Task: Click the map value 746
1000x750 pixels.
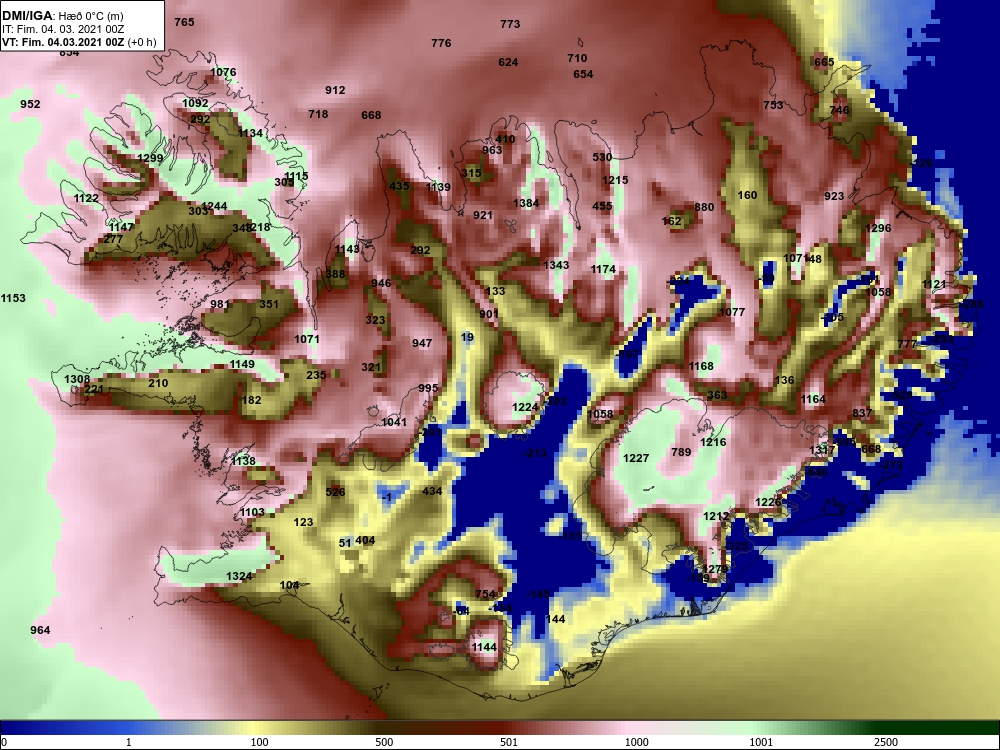Action: 839,110
